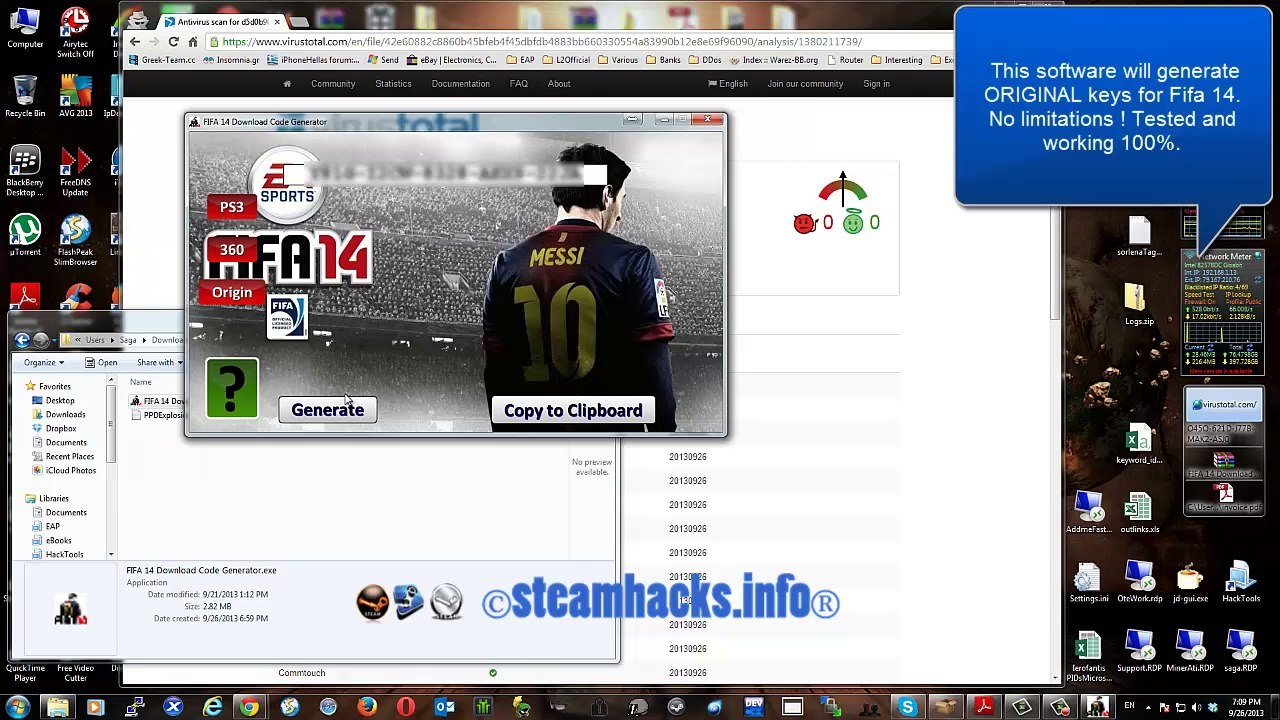Reload the browser page
Viewport: 1280px width, 720px height.
point(173,42)
